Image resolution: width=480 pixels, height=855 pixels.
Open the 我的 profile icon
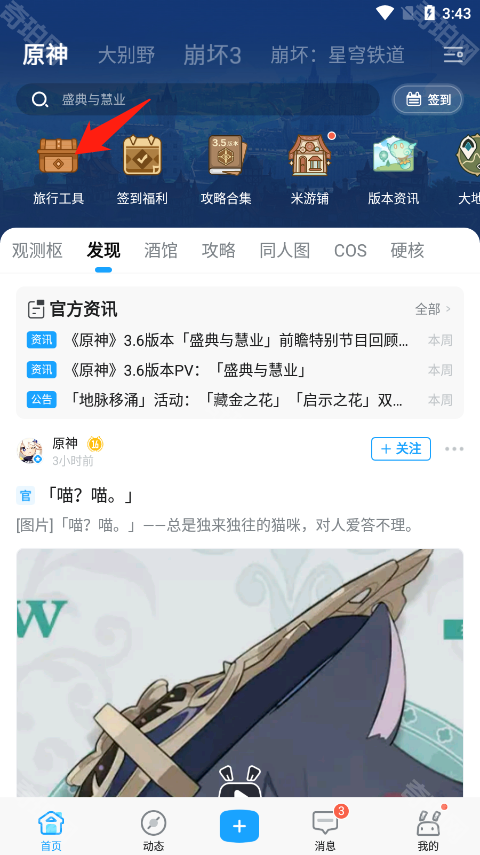428,822
